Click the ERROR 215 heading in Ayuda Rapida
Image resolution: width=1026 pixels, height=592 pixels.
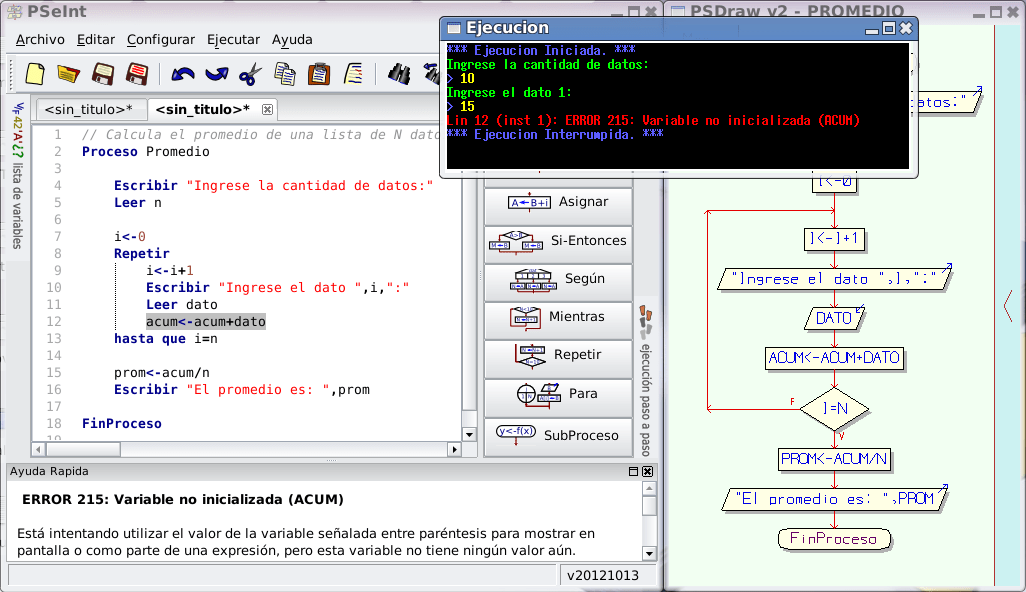pos(183,499)
